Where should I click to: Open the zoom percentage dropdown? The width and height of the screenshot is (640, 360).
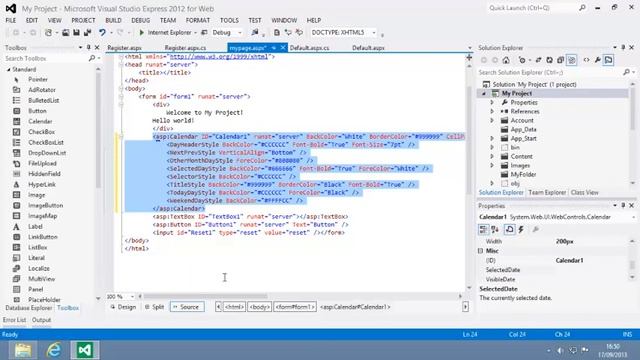(x=132, y=296)
